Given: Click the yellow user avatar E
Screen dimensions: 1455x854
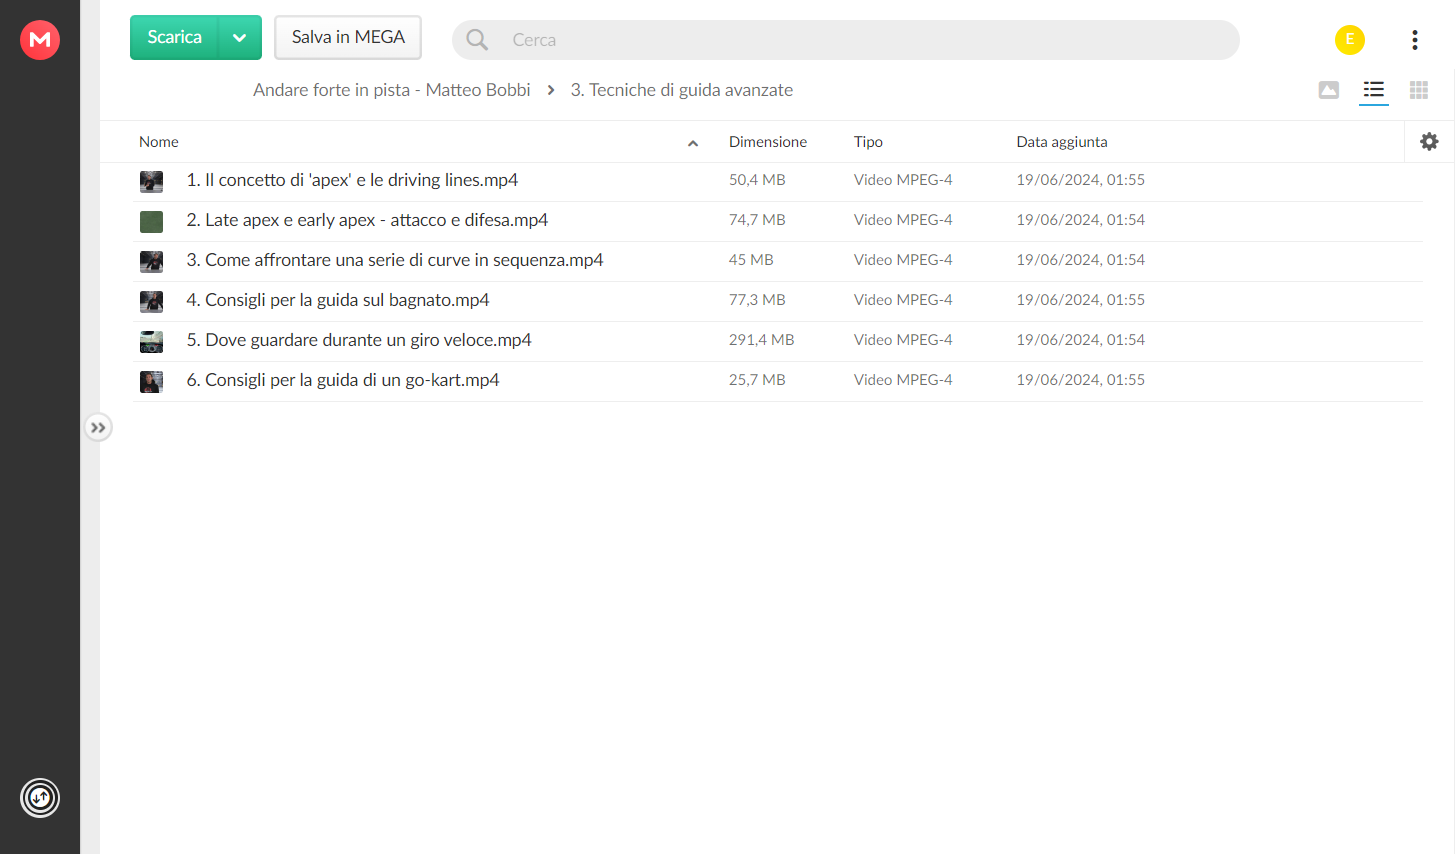Looking at the screenshot, I should click(x=1350, y=40).
